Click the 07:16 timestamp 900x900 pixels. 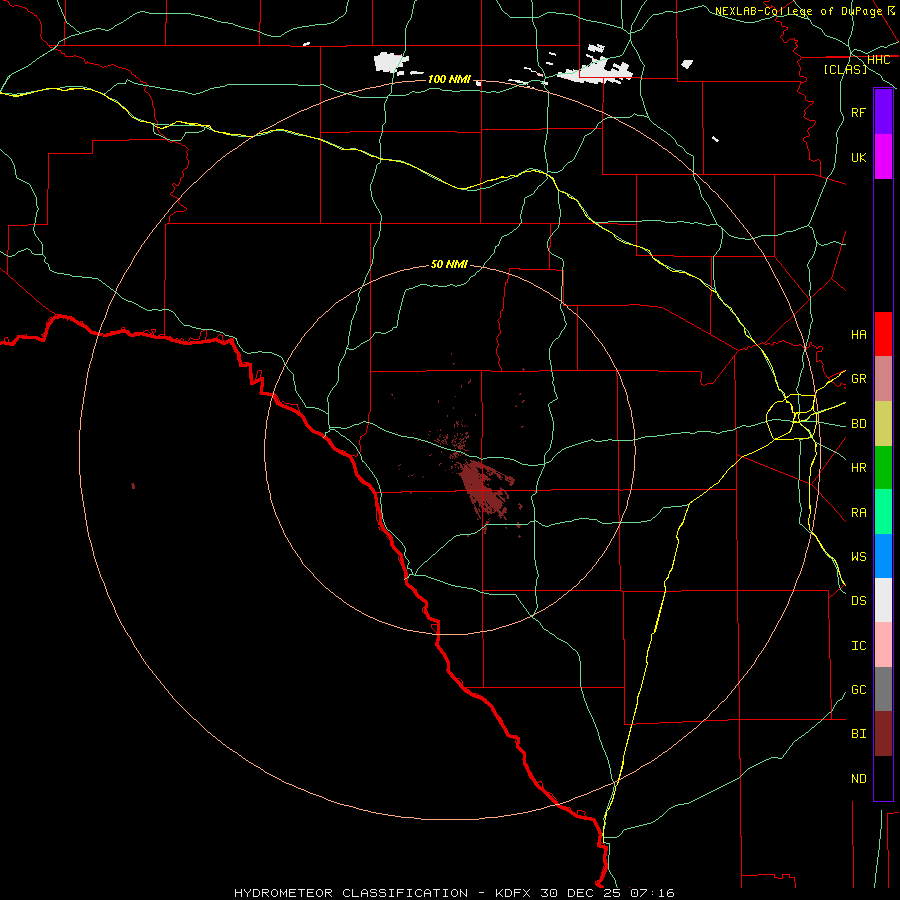652,893
